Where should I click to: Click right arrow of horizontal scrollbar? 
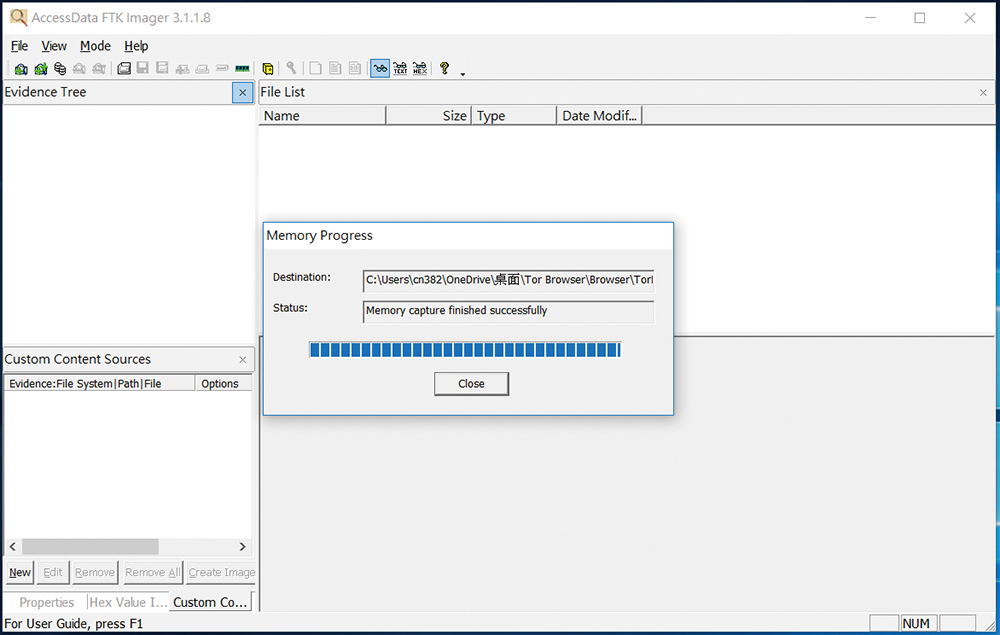(242, 546)
